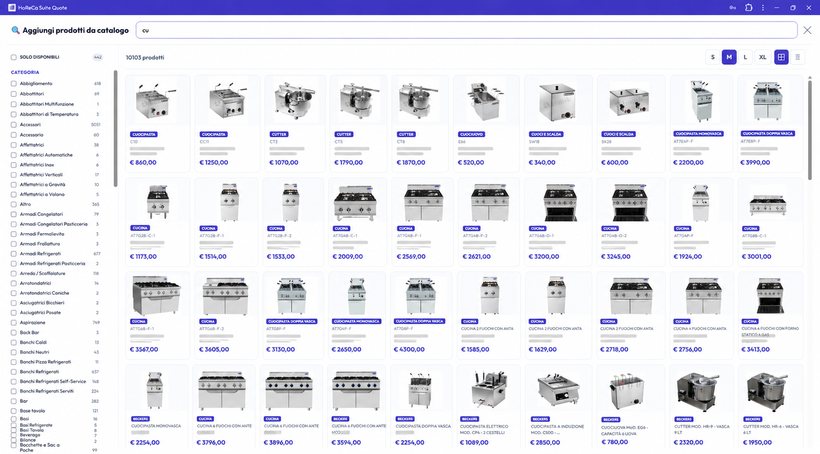This screenshot has width=820, height=454.
Task: Select the cutter priced € 1070,00
Action: click(295, 123)
